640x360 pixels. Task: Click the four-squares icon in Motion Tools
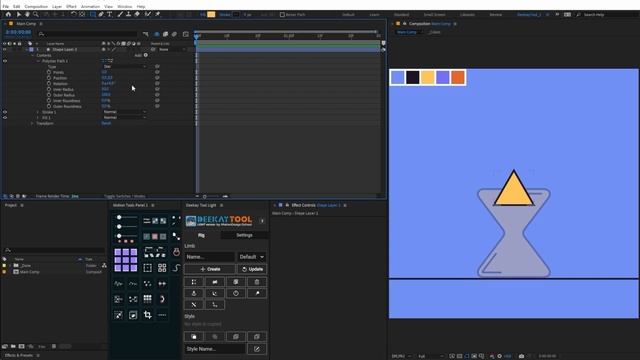coord(162,268)
